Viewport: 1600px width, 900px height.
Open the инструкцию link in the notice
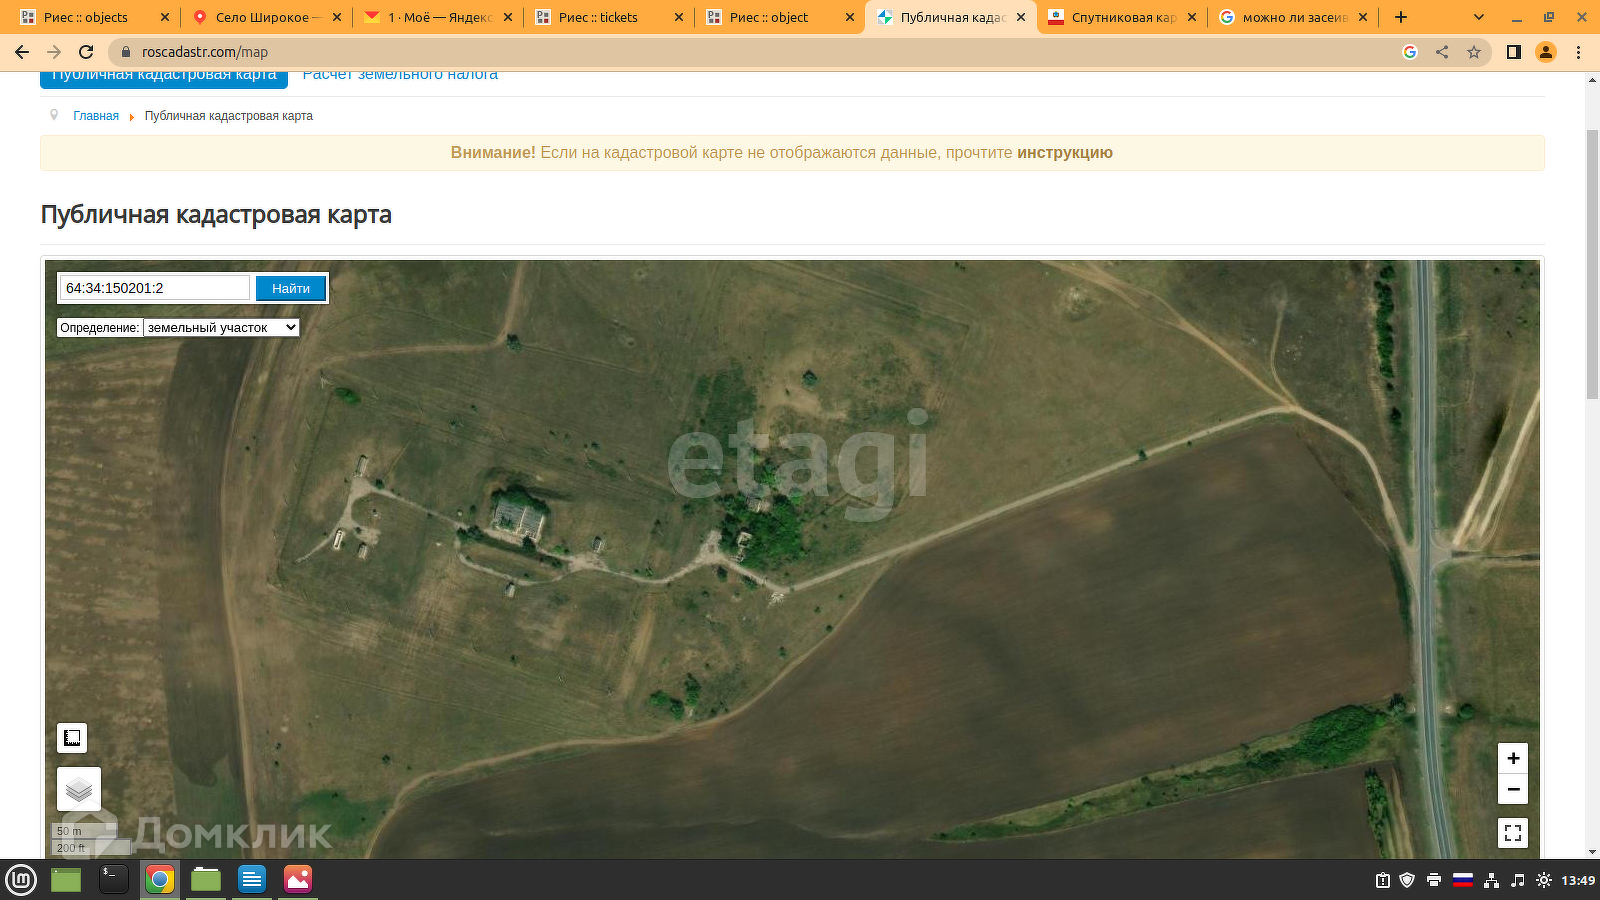1065,153
